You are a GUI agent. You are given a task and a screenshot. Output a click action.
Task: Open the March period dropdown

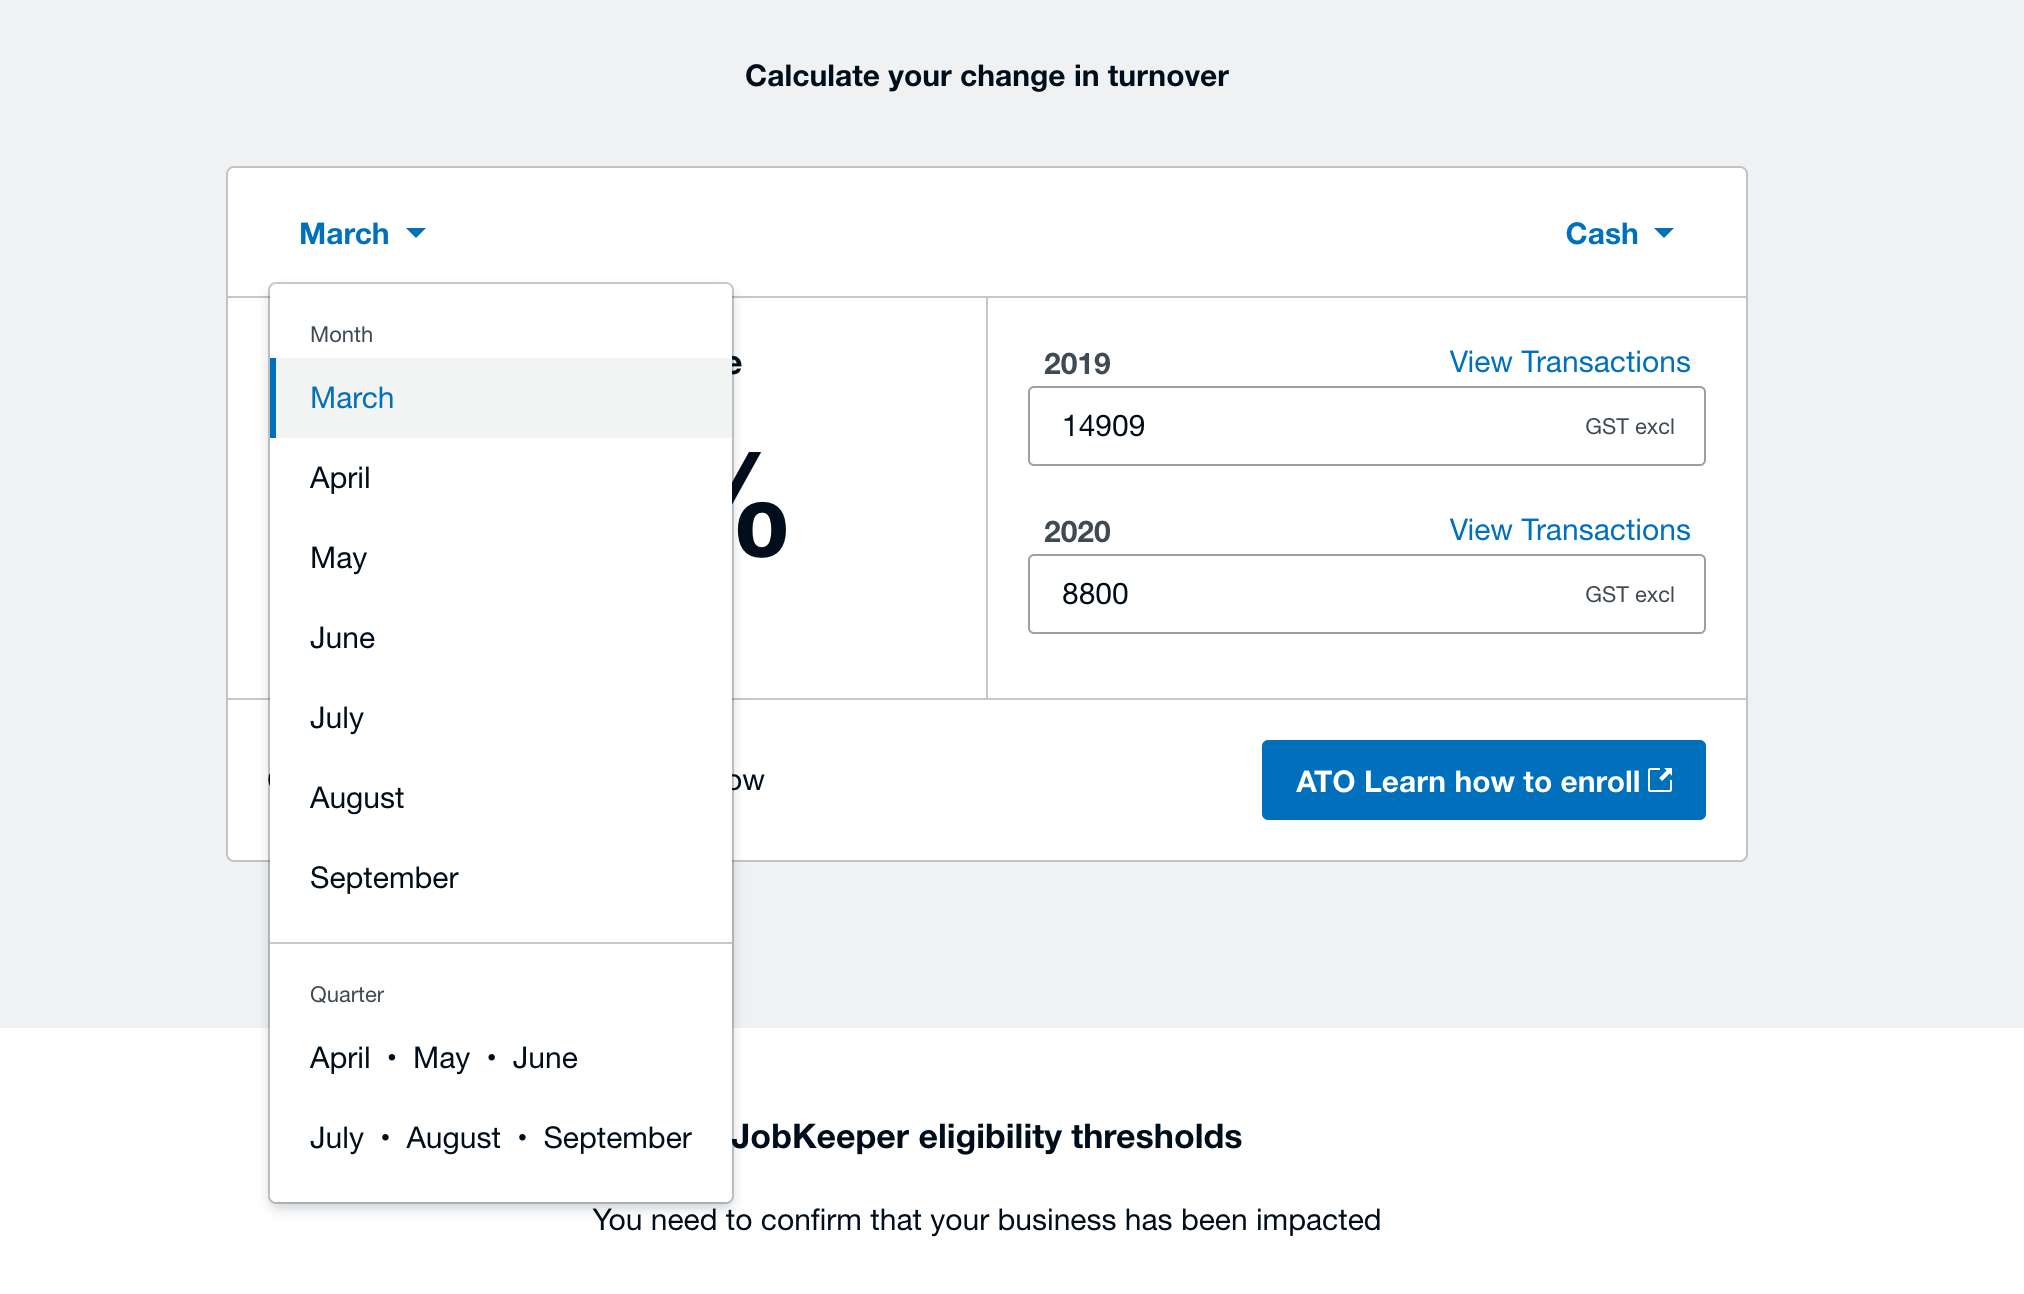pos(345,234)
